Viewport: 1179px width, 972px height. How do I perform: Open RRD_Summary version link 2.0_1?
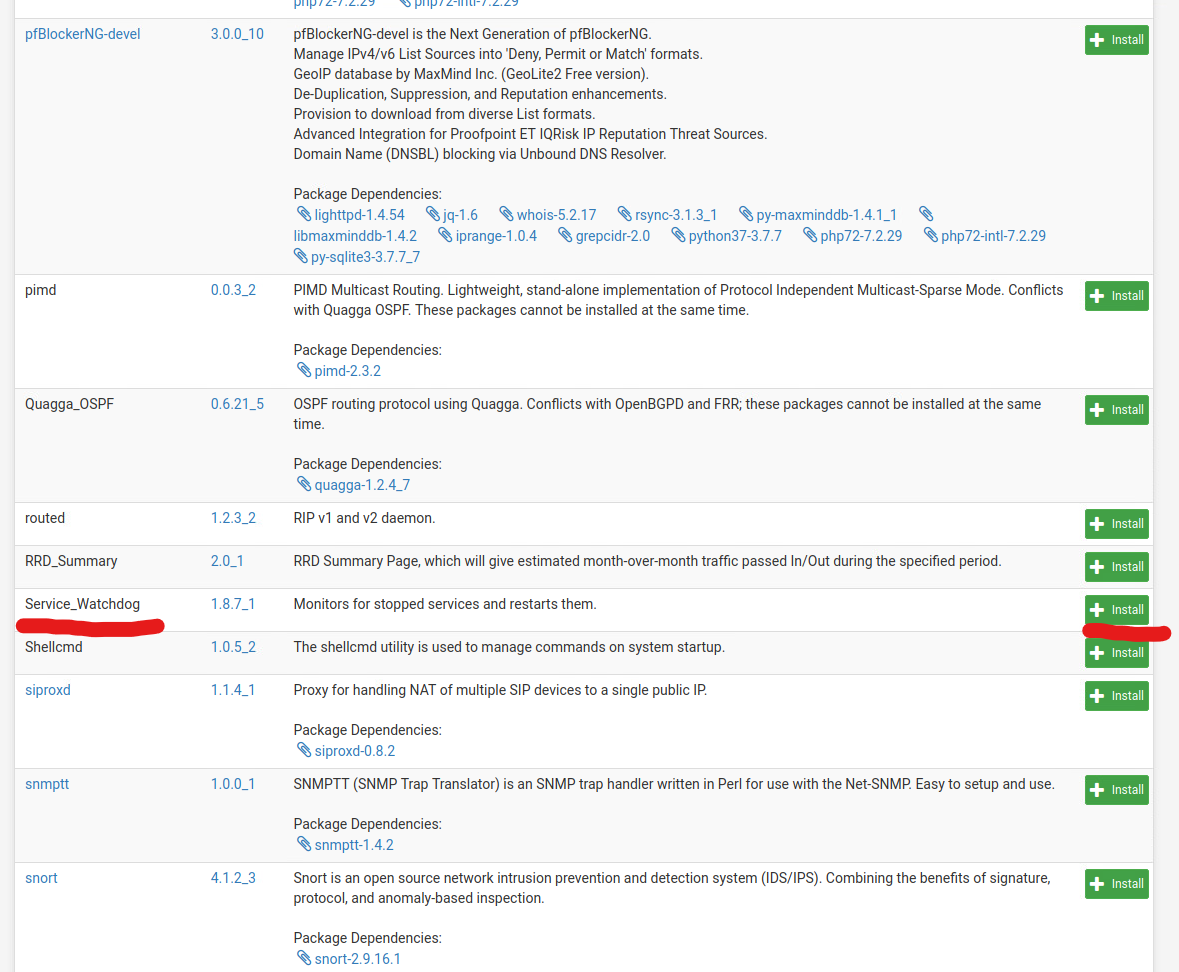point(227,561)
